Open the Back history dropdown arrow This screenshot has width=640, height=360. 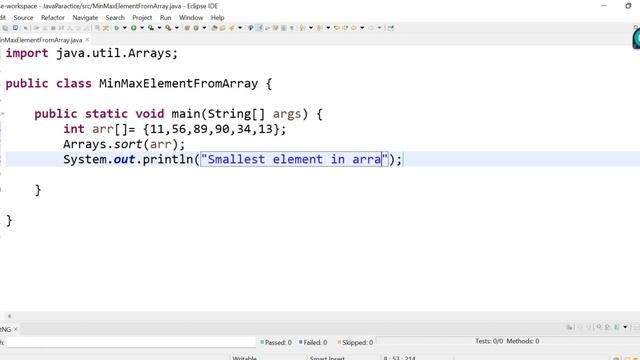tap(362, 28)
